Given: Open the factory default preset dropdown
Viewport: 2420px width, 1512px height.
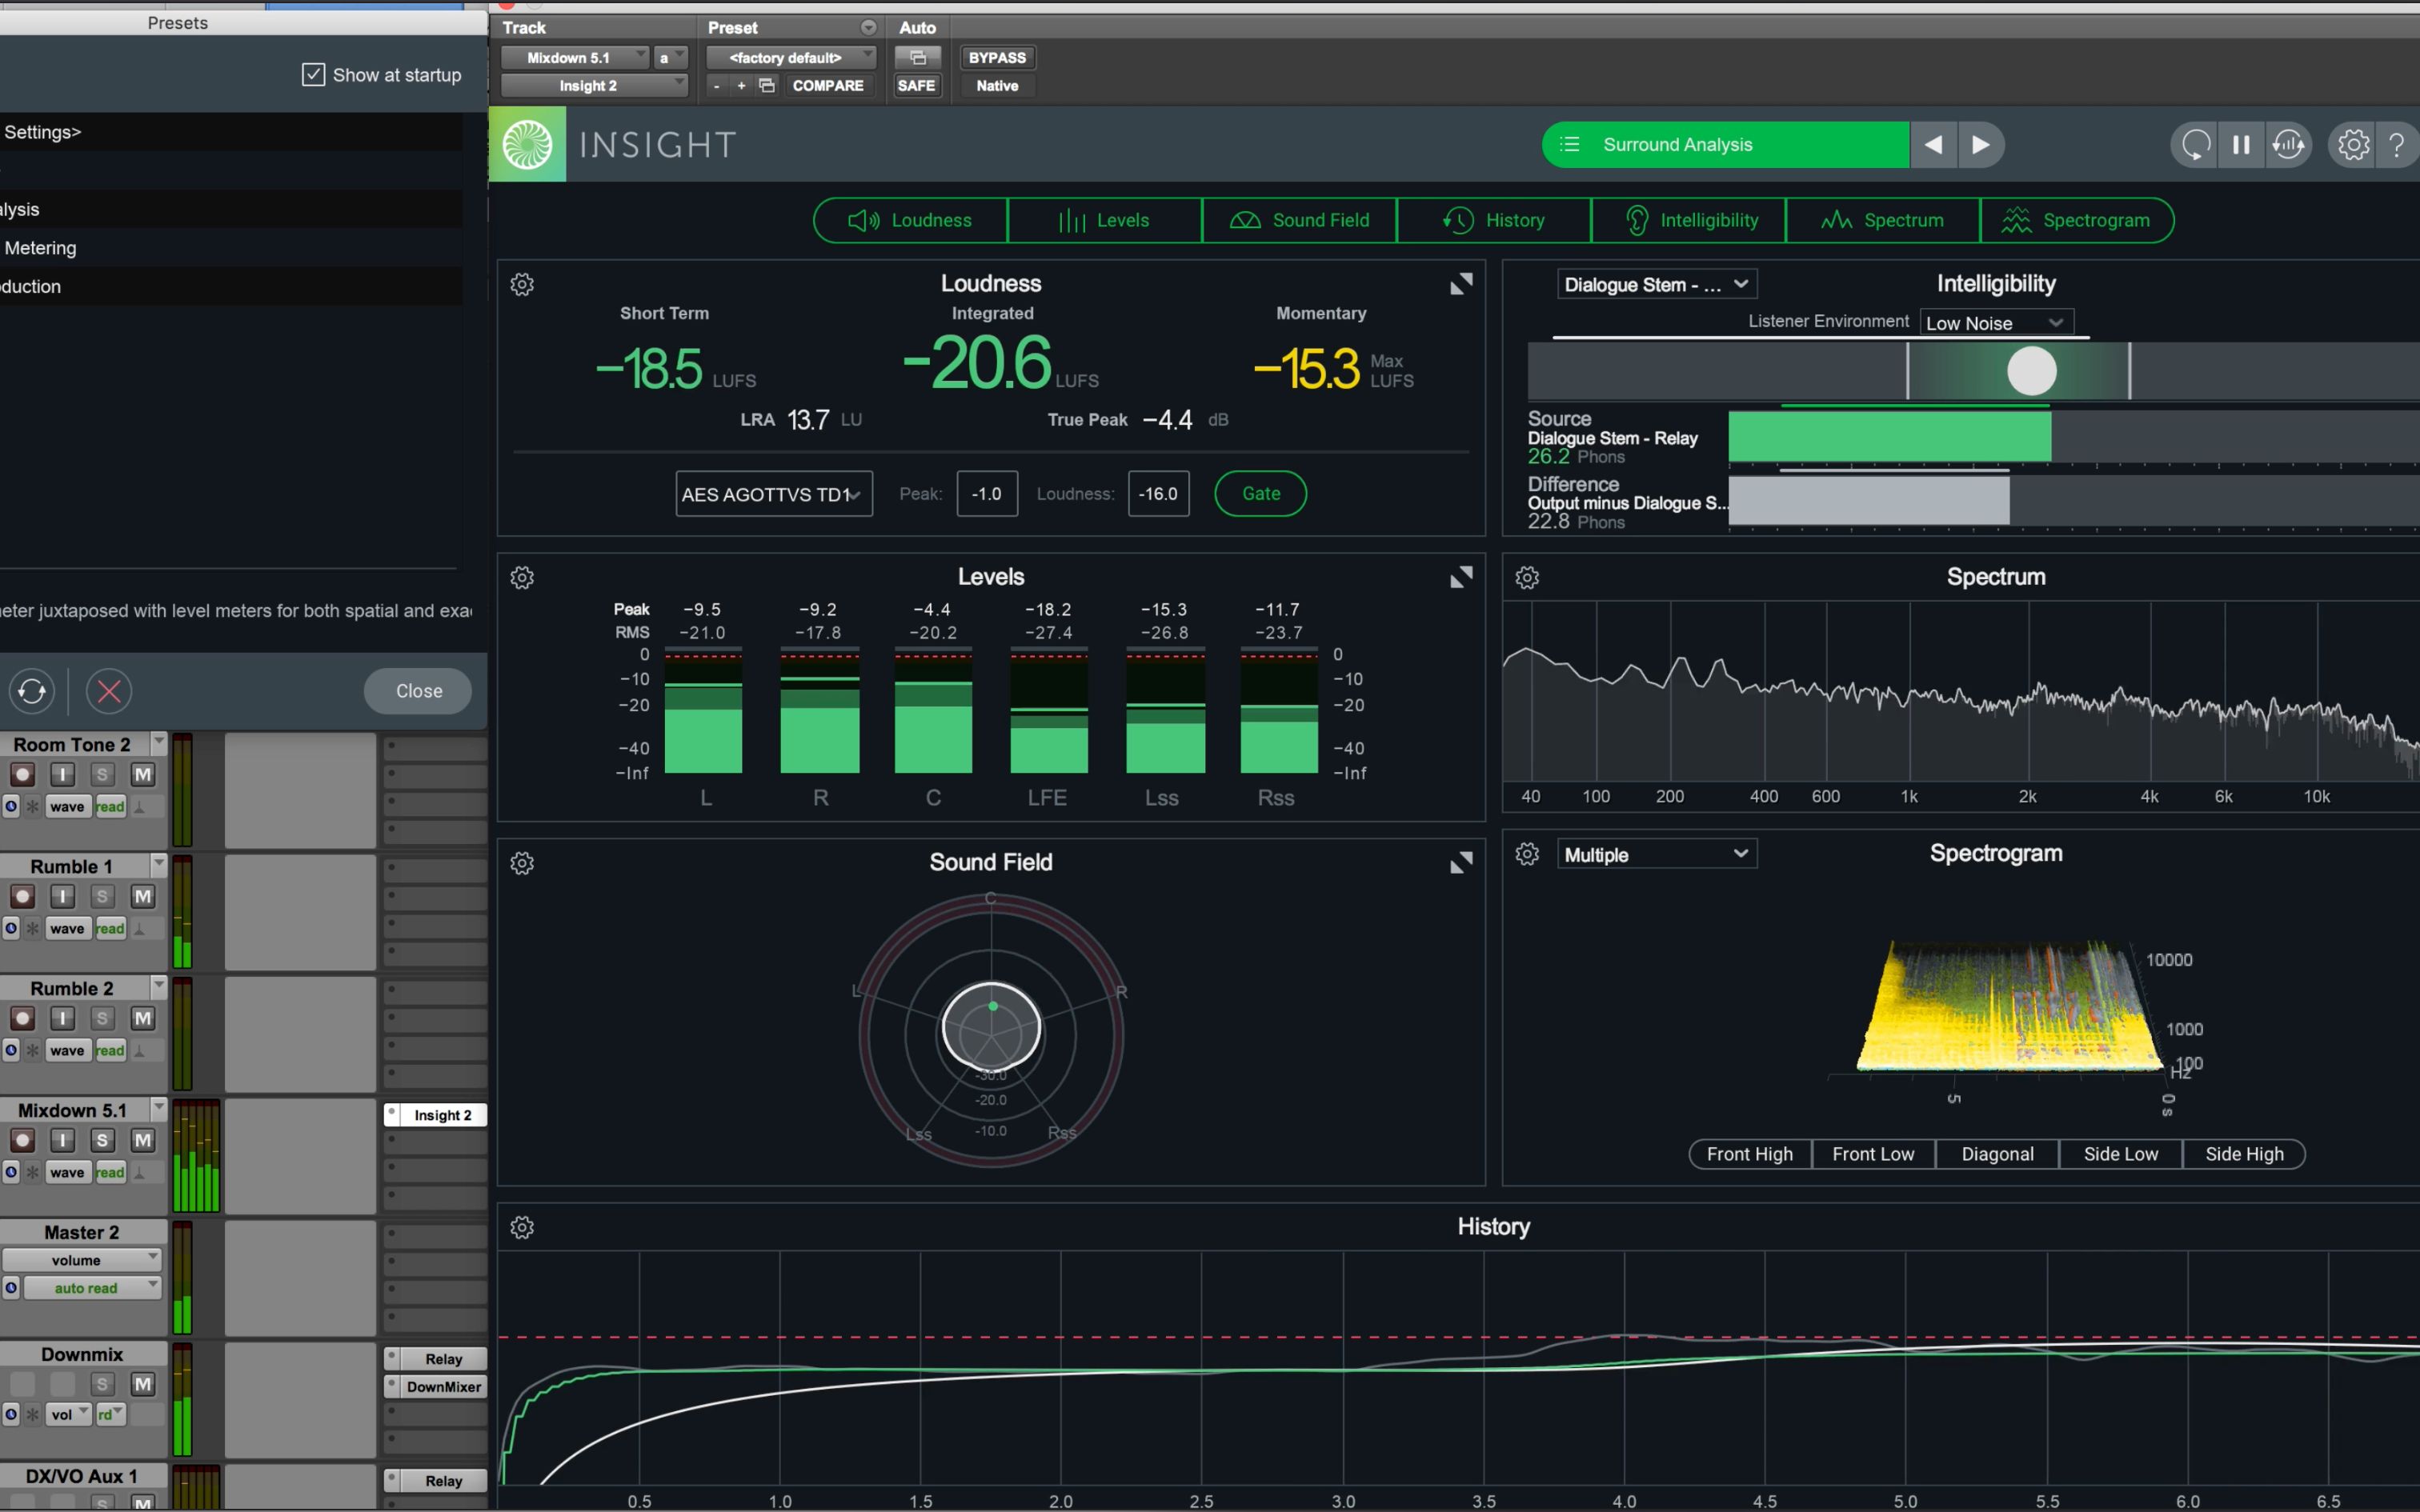Looking at the screenshot, I should coord(791,58).
